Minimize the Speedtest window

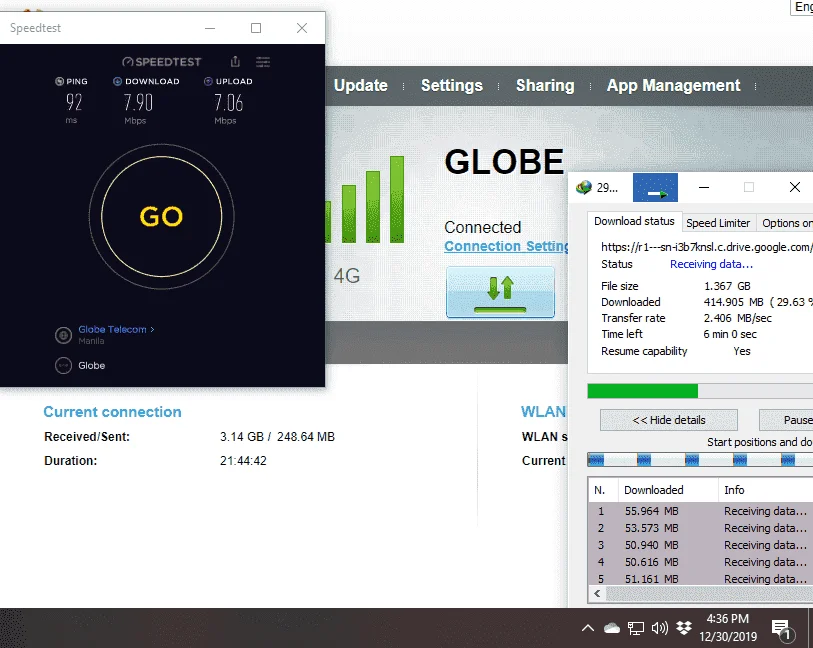(x=210, y=28)
